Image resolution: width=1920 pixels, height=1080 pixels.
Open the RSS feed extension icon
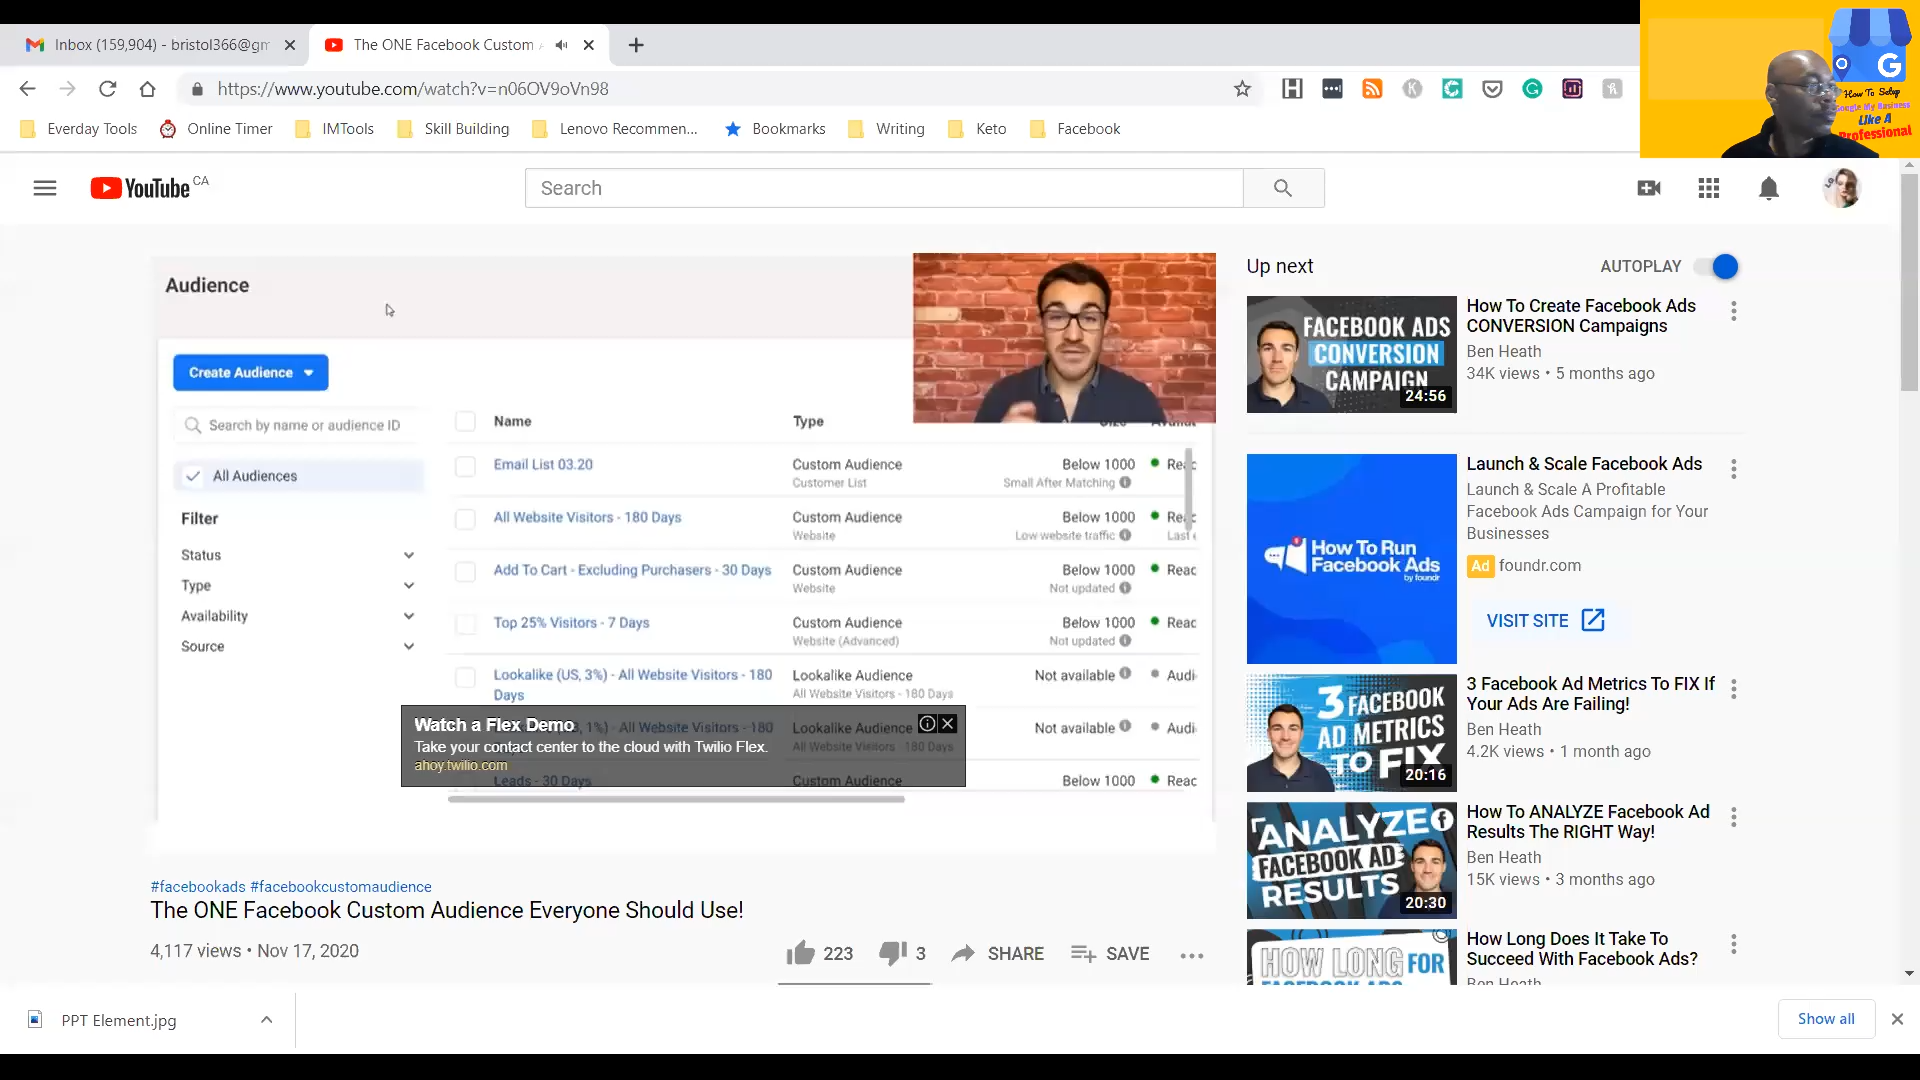(x=1372, y=89)
